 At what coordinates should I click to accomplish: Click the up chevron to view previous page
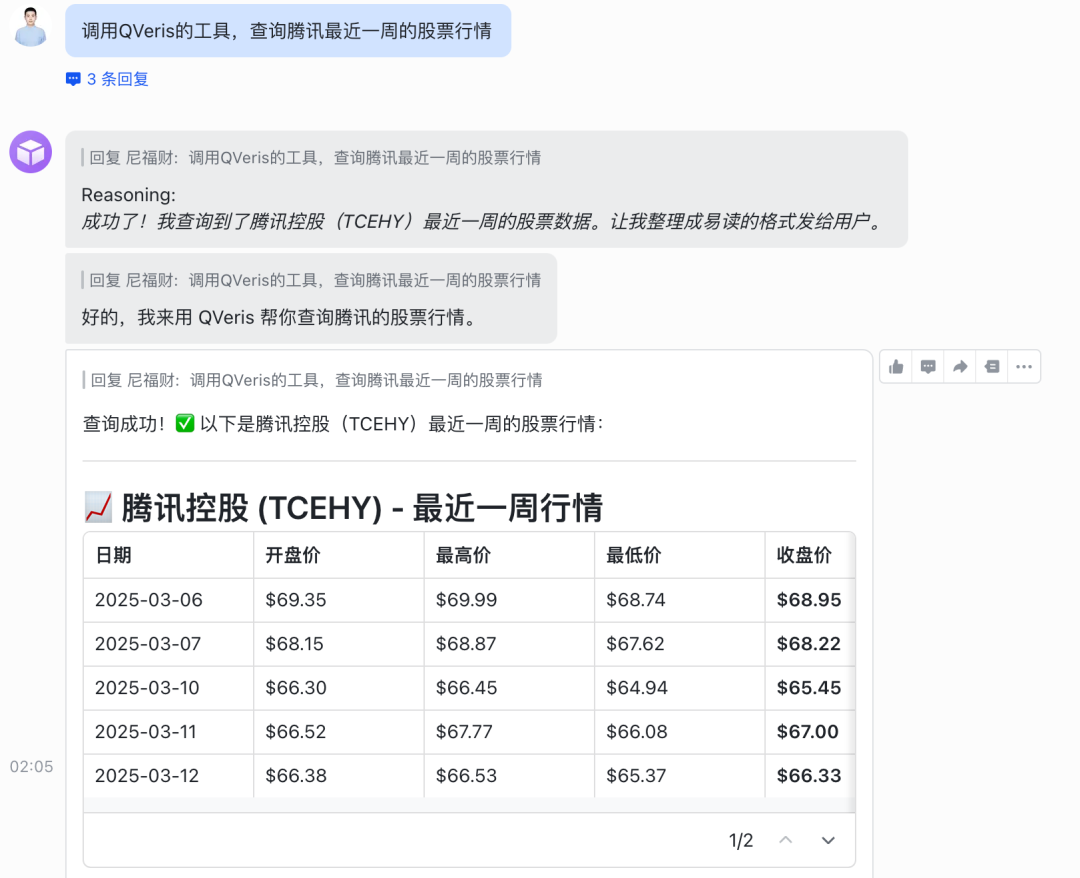[785, 840]
